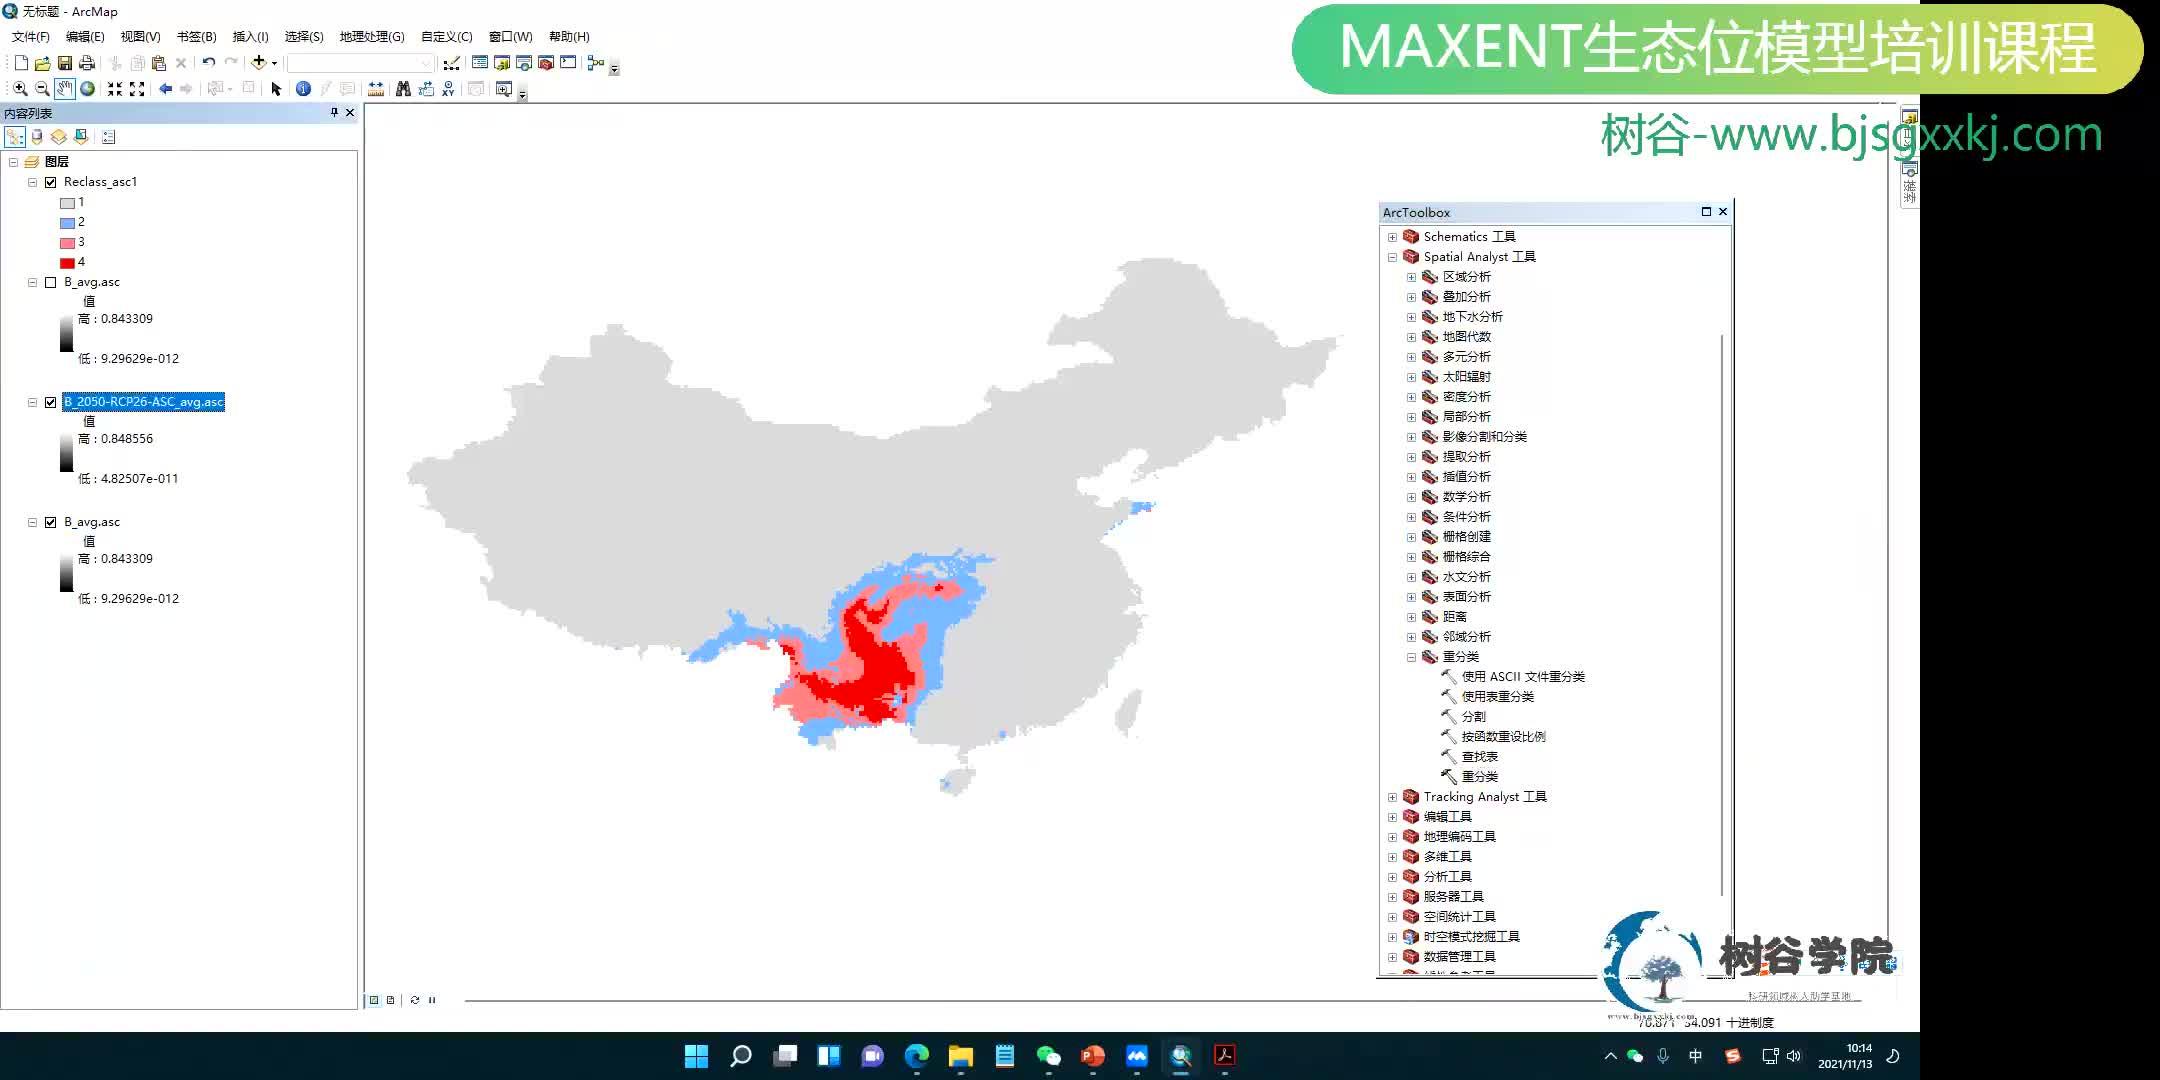Open Go To XY tool
This screenshot has height=1080, width=2160.
click(448, 89)
